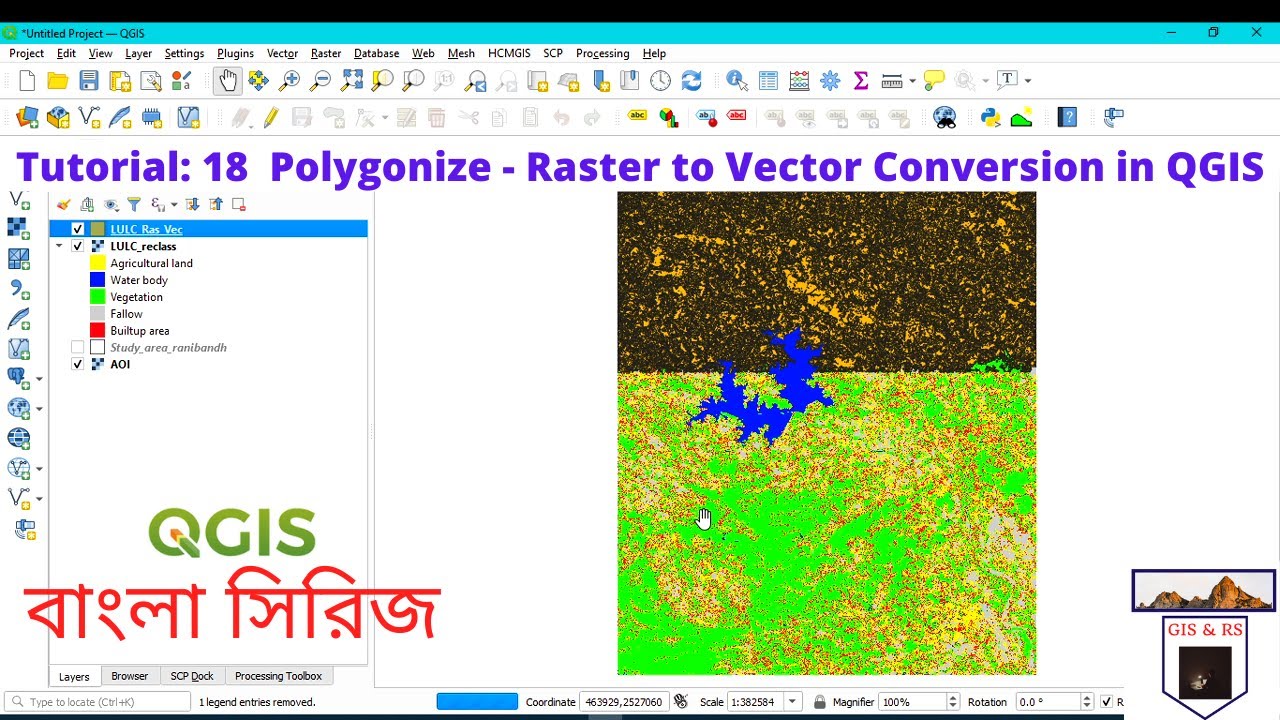The width and height of the screenshot is (1280, 720).
Task: Adjust the Magnifier spinner arrows
Action: coord(953,702)
